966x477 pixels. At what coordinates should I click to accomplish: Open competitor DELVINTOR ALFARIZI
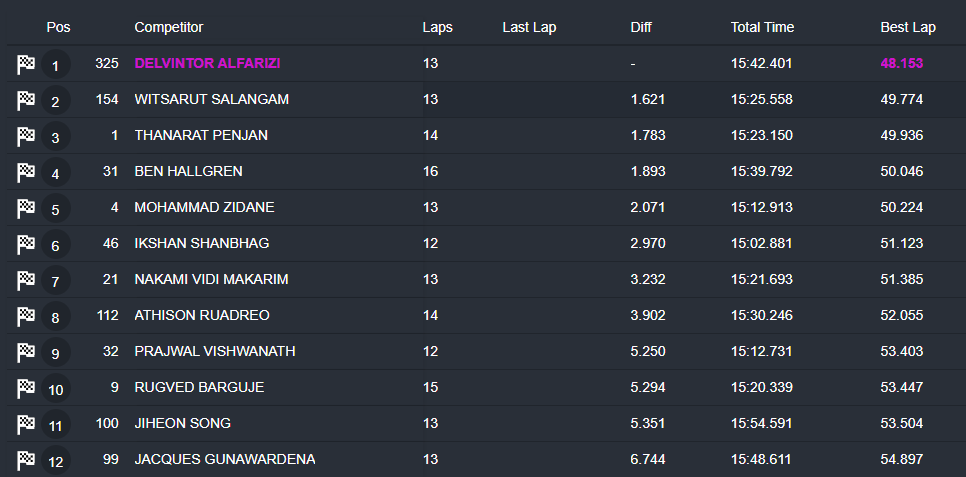click(207, 63)
